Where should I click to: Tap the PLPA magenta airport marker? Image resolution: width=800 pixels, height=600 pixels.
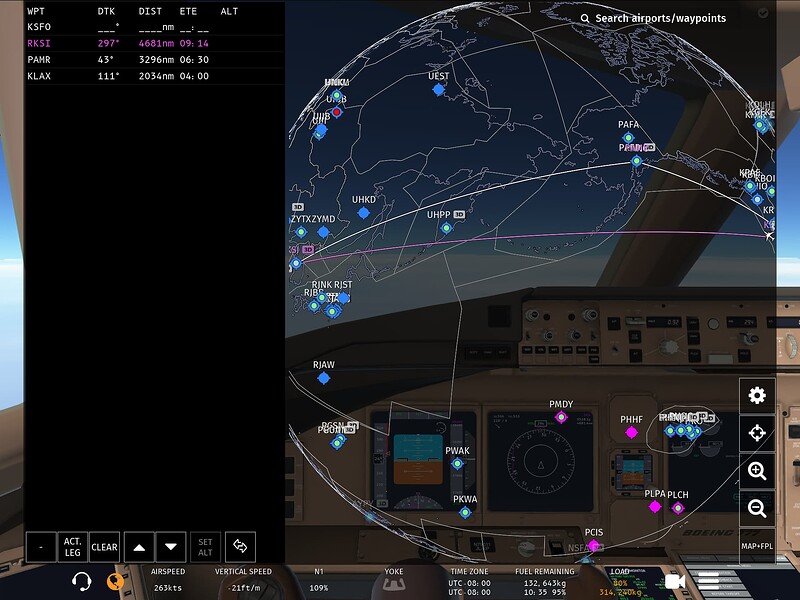tap(655, 507)
